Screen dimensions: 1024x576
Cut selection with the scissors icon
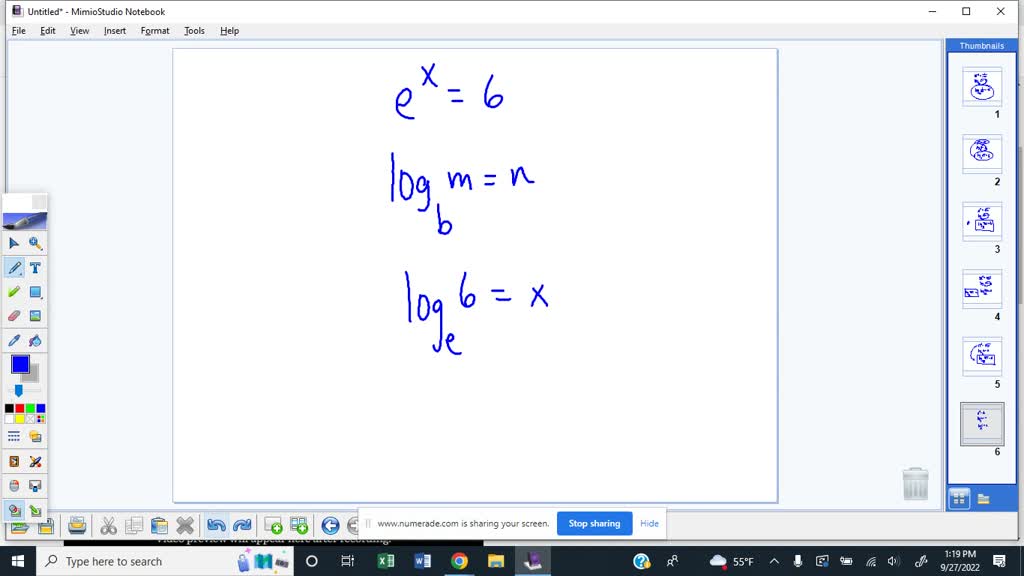click(108, 524)
